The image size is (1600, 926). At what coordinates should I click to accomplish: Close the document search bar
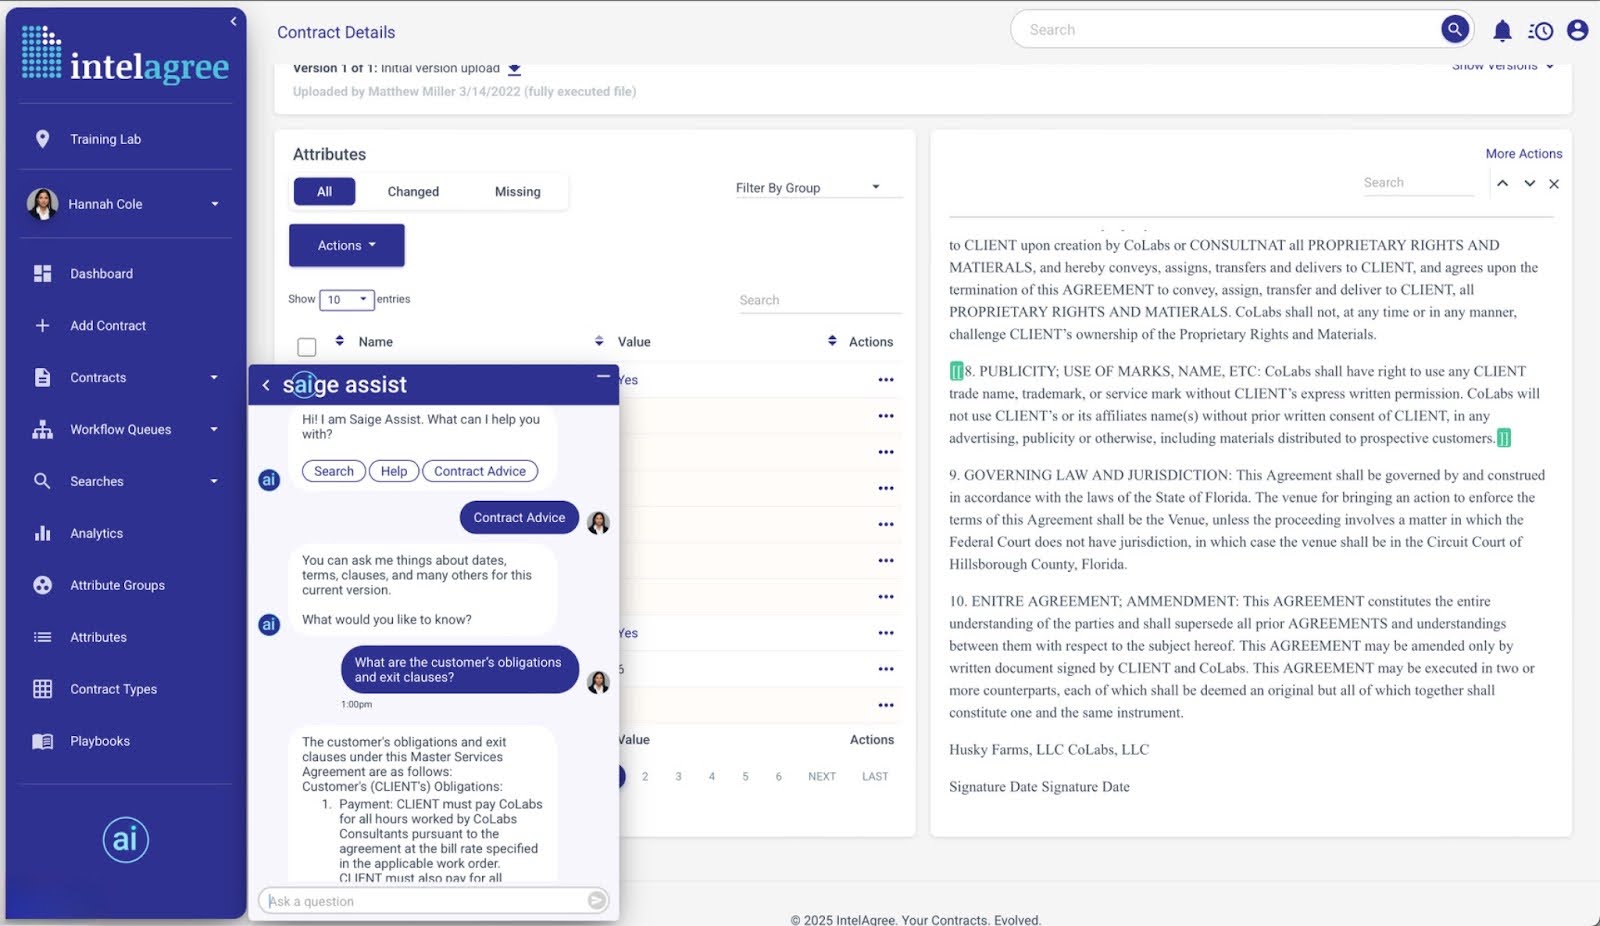tap(1554, 184)
